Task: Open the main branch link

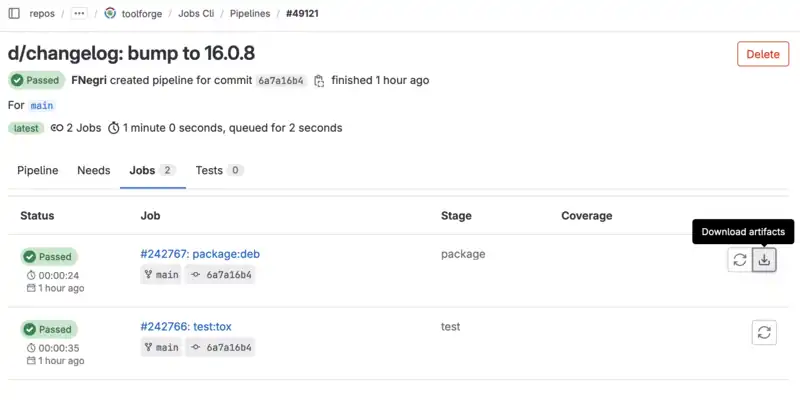Action: coord(42,106)
